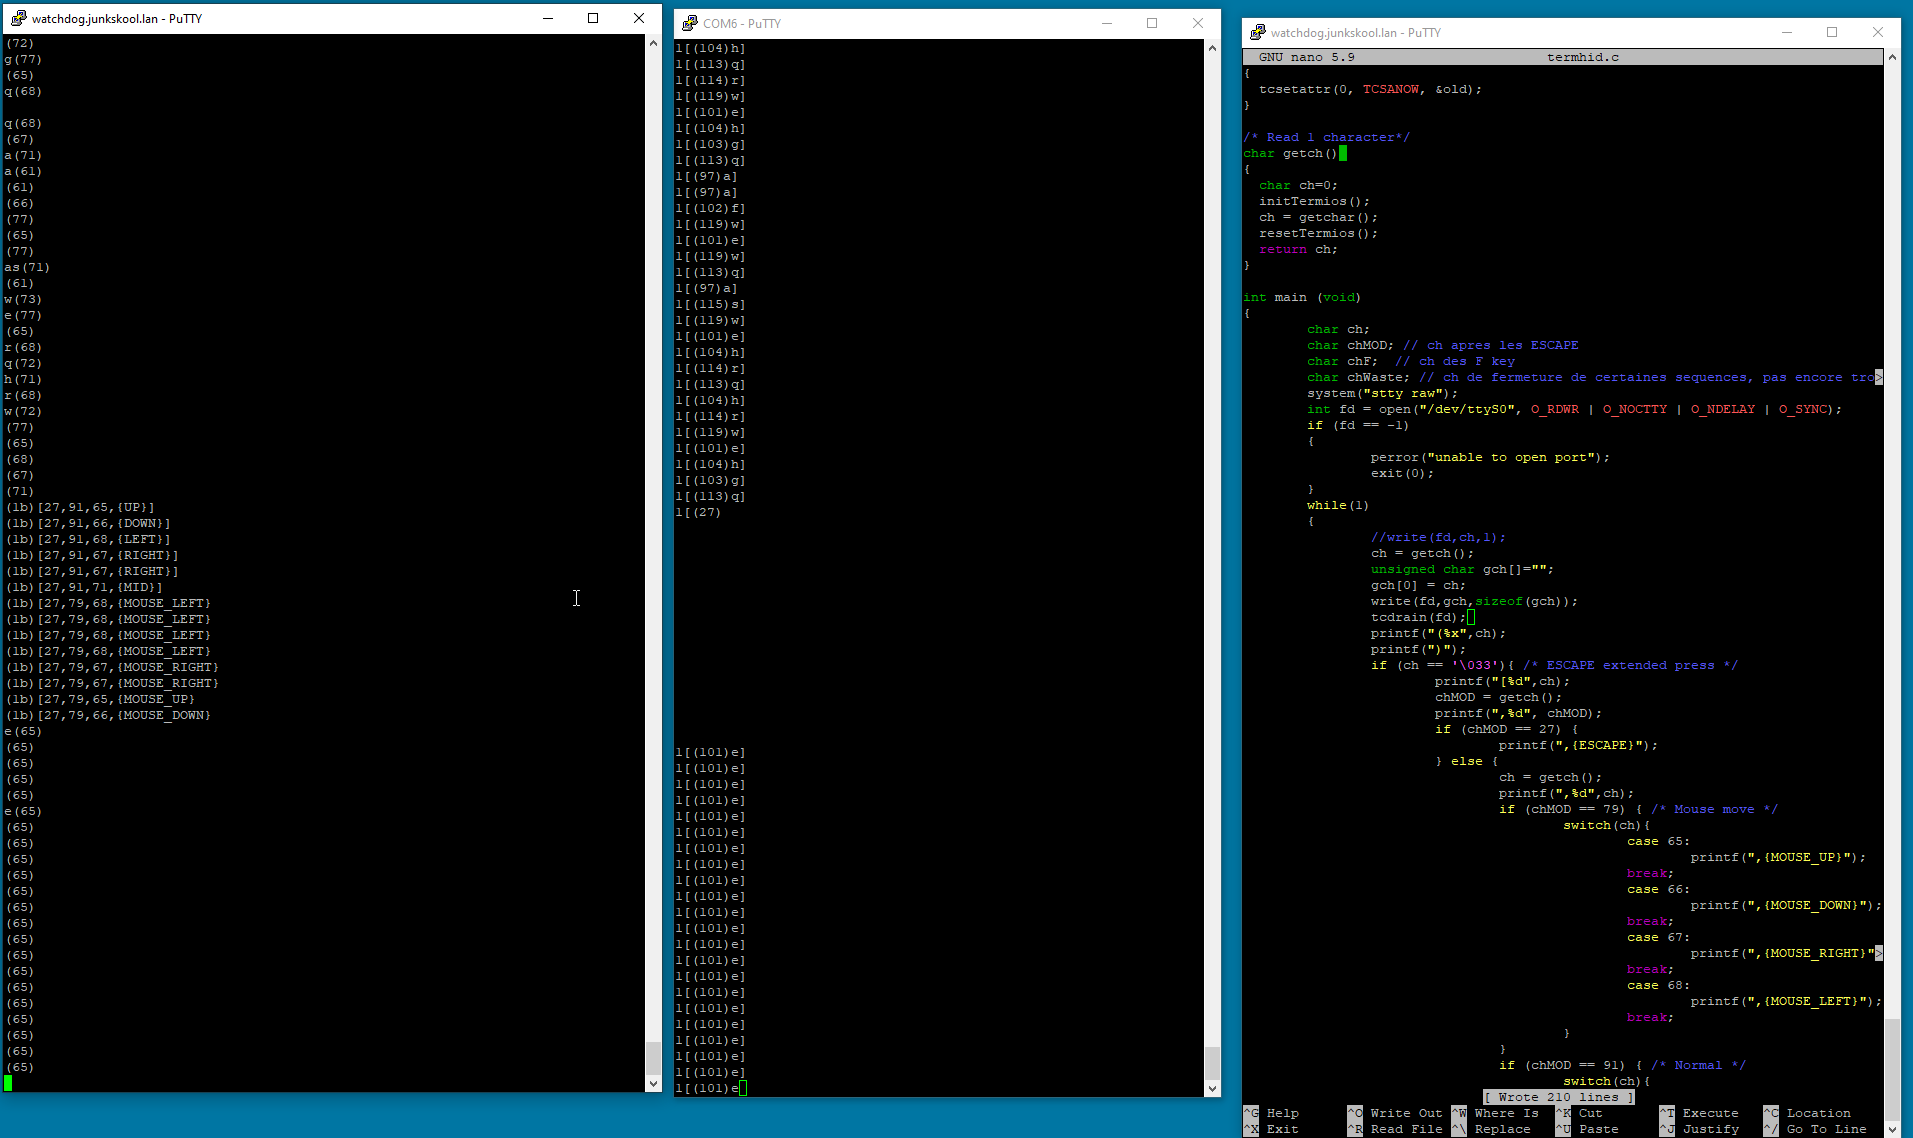This screenshot has height=1138, width=1913.
Task: Click the ^W Where Is shortcut in nano
Action: (x=1495, y=1113)
